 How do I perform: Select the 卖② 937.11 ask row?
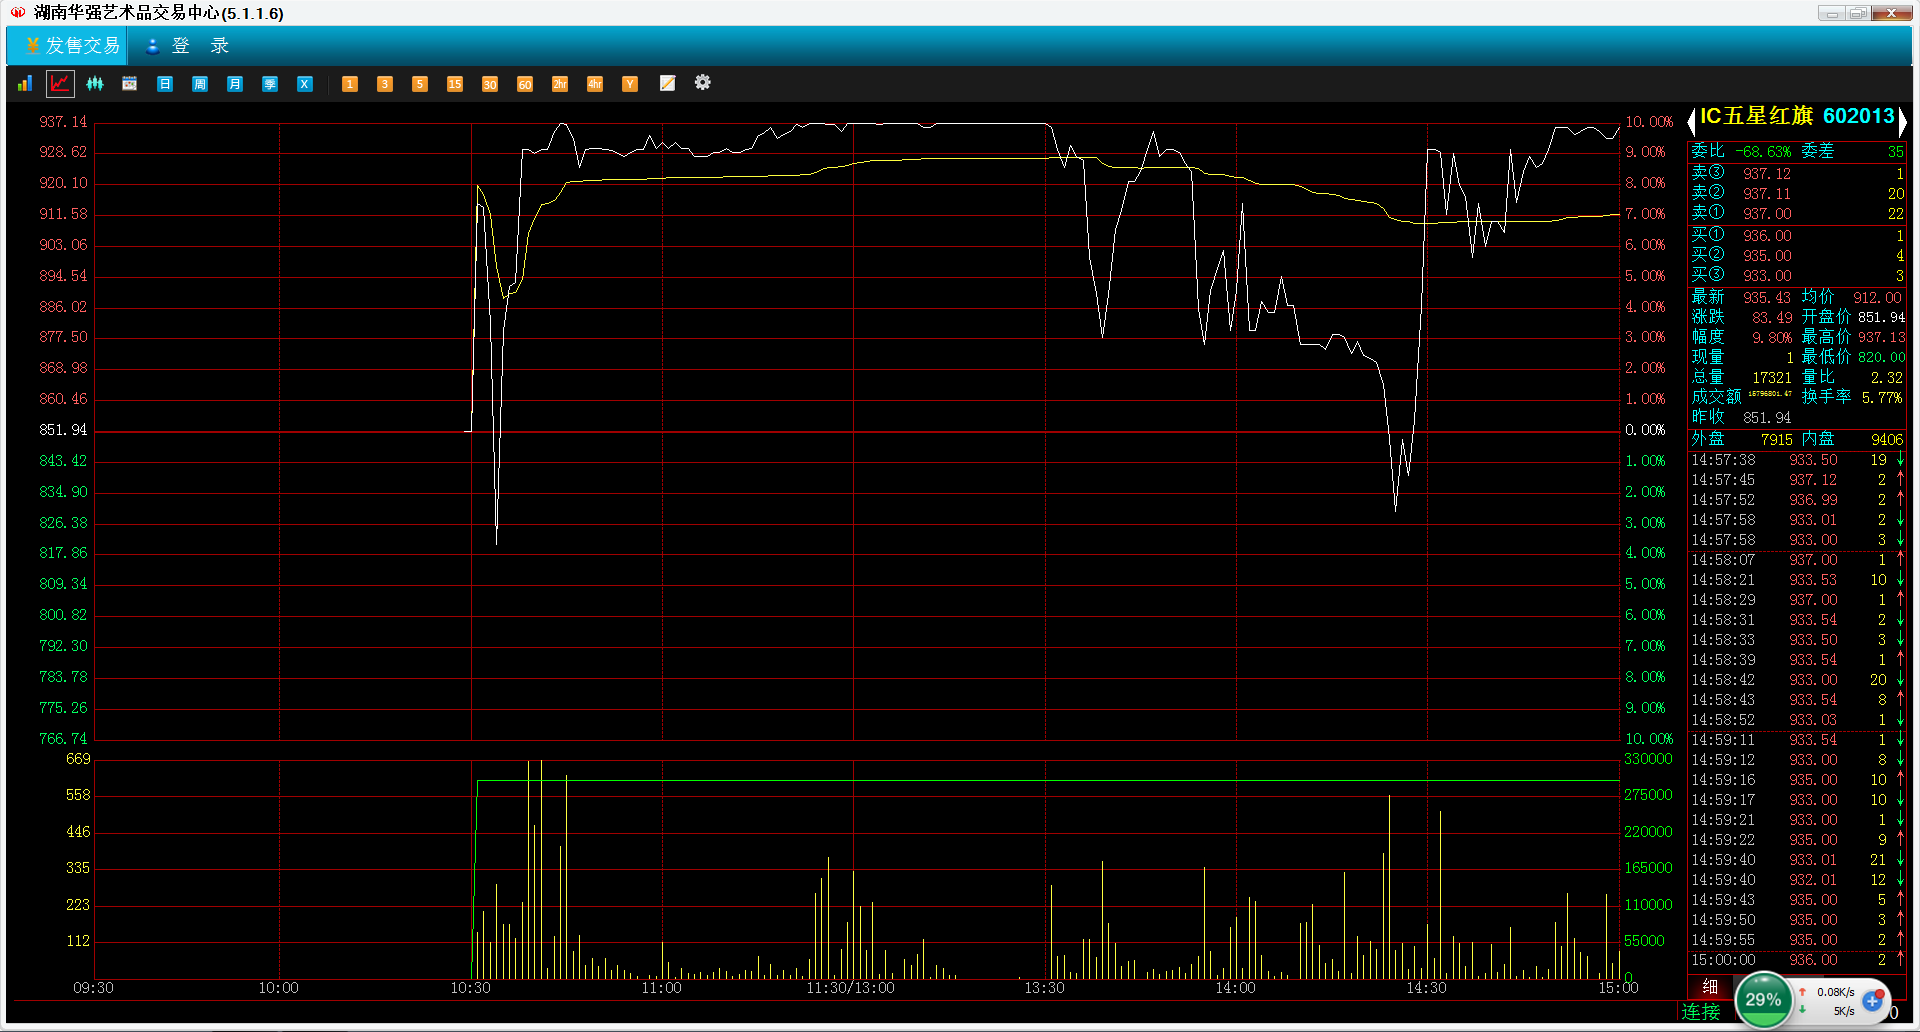click(1797, 194)
